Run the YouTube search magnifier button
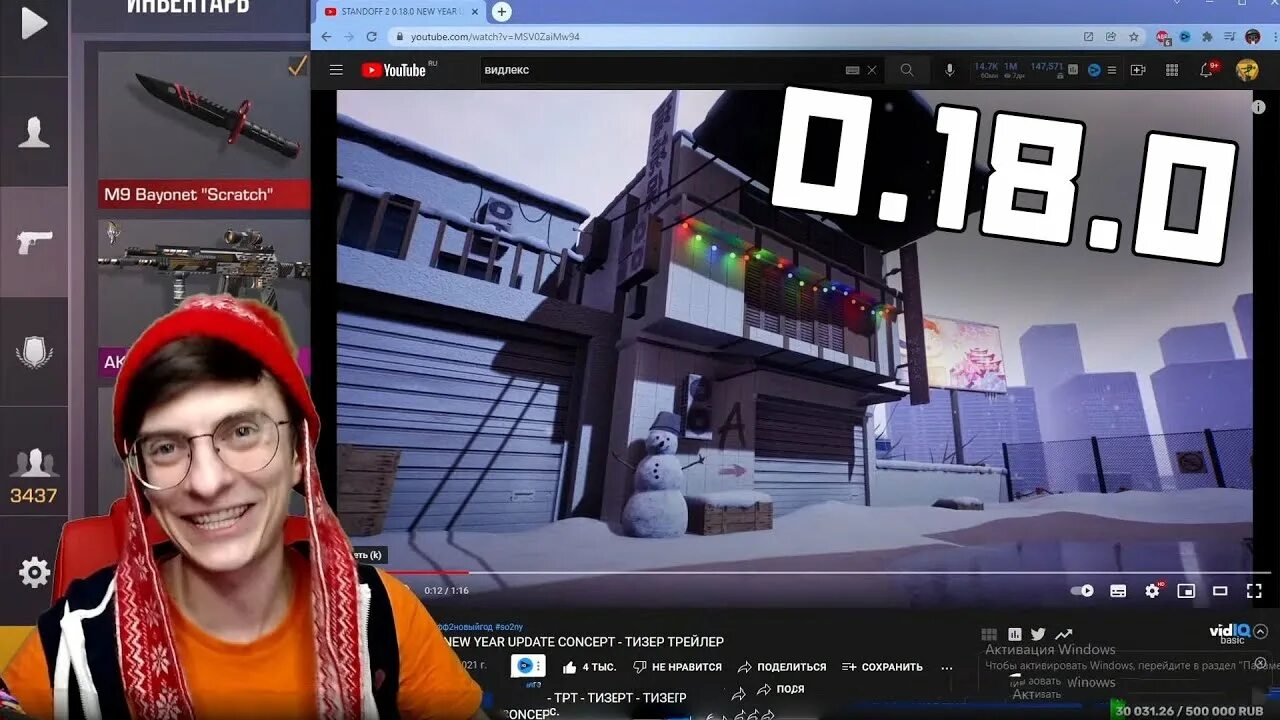 point(907,70)
